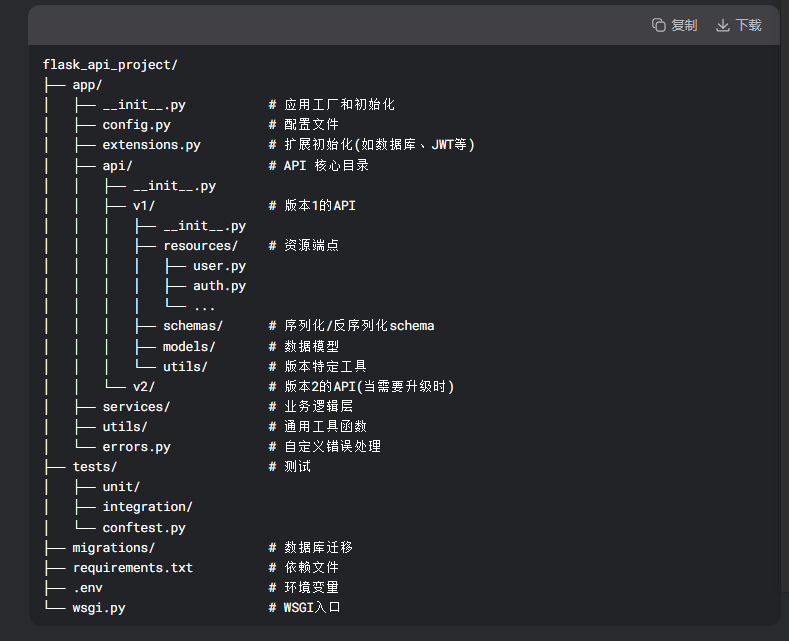Click errors.py file name

pos(136,447)
